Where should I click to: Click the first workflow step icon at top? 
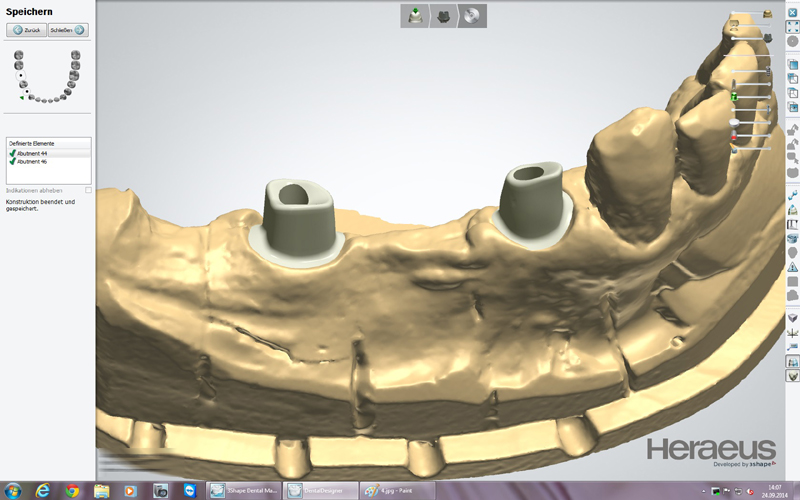click(413, 15)
